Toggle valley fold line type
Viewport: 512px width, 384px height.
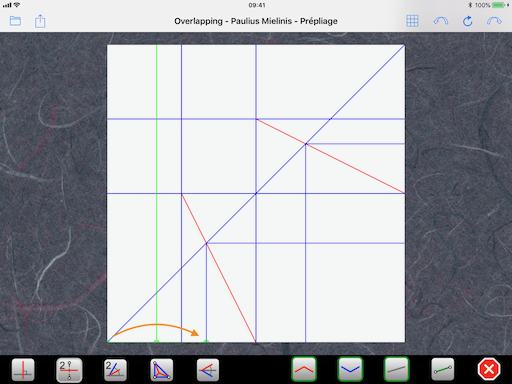(350, 369)
